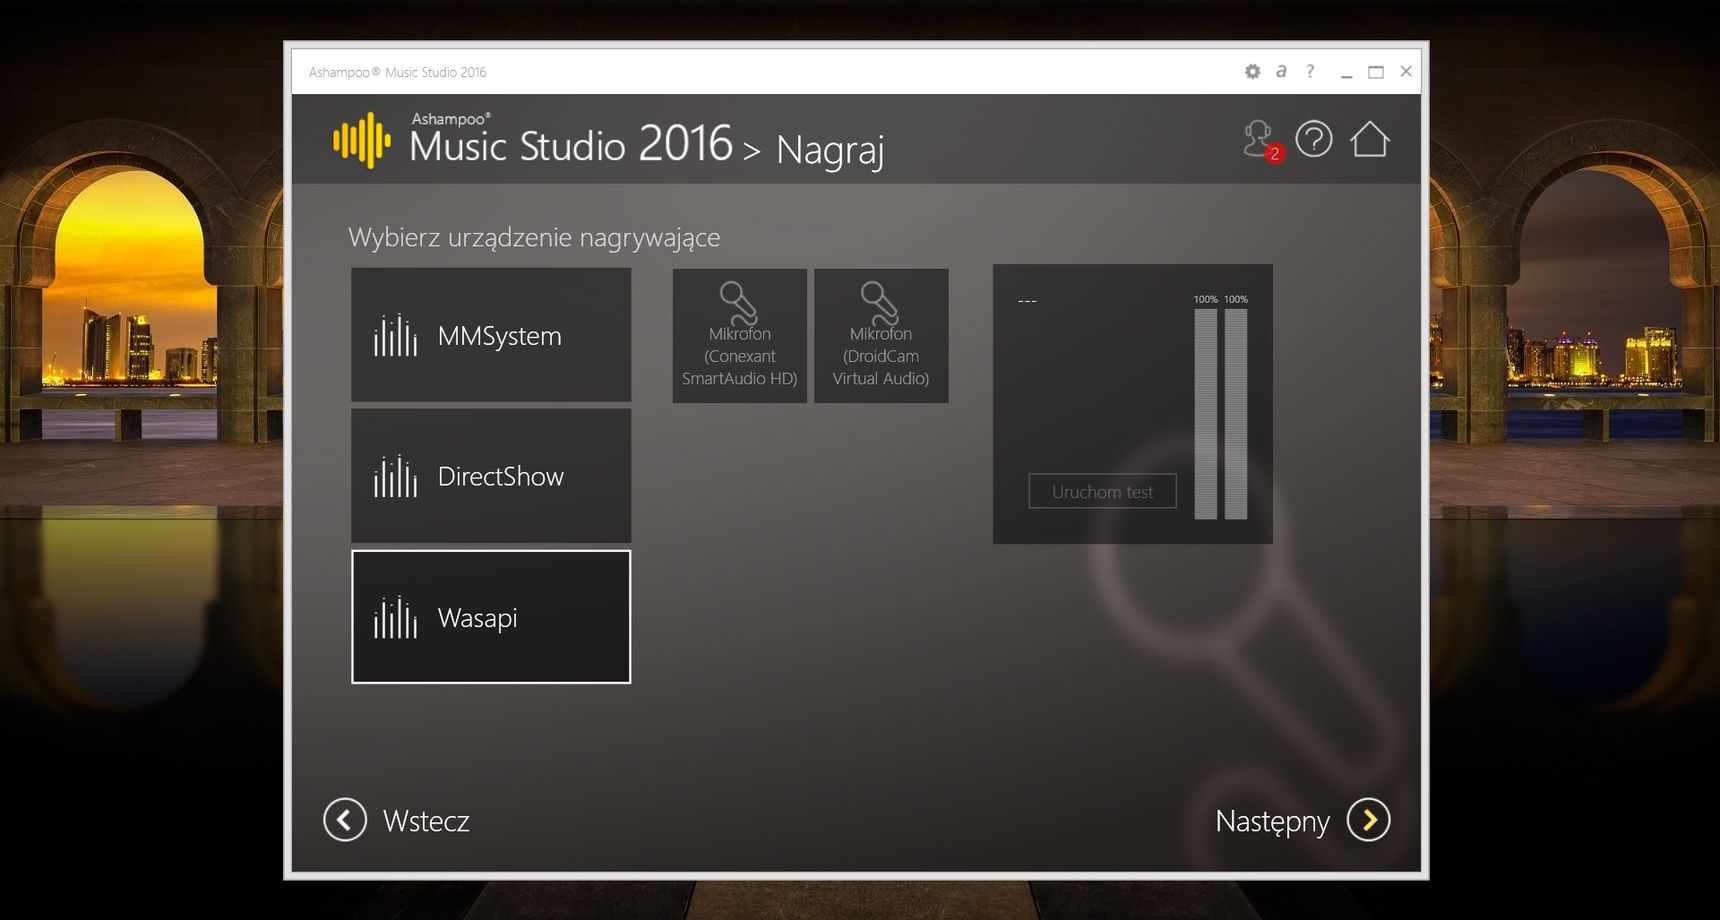Open the support notifications icon with badge
This screenshot has width=1720, height=920.
pos(1262,141)
